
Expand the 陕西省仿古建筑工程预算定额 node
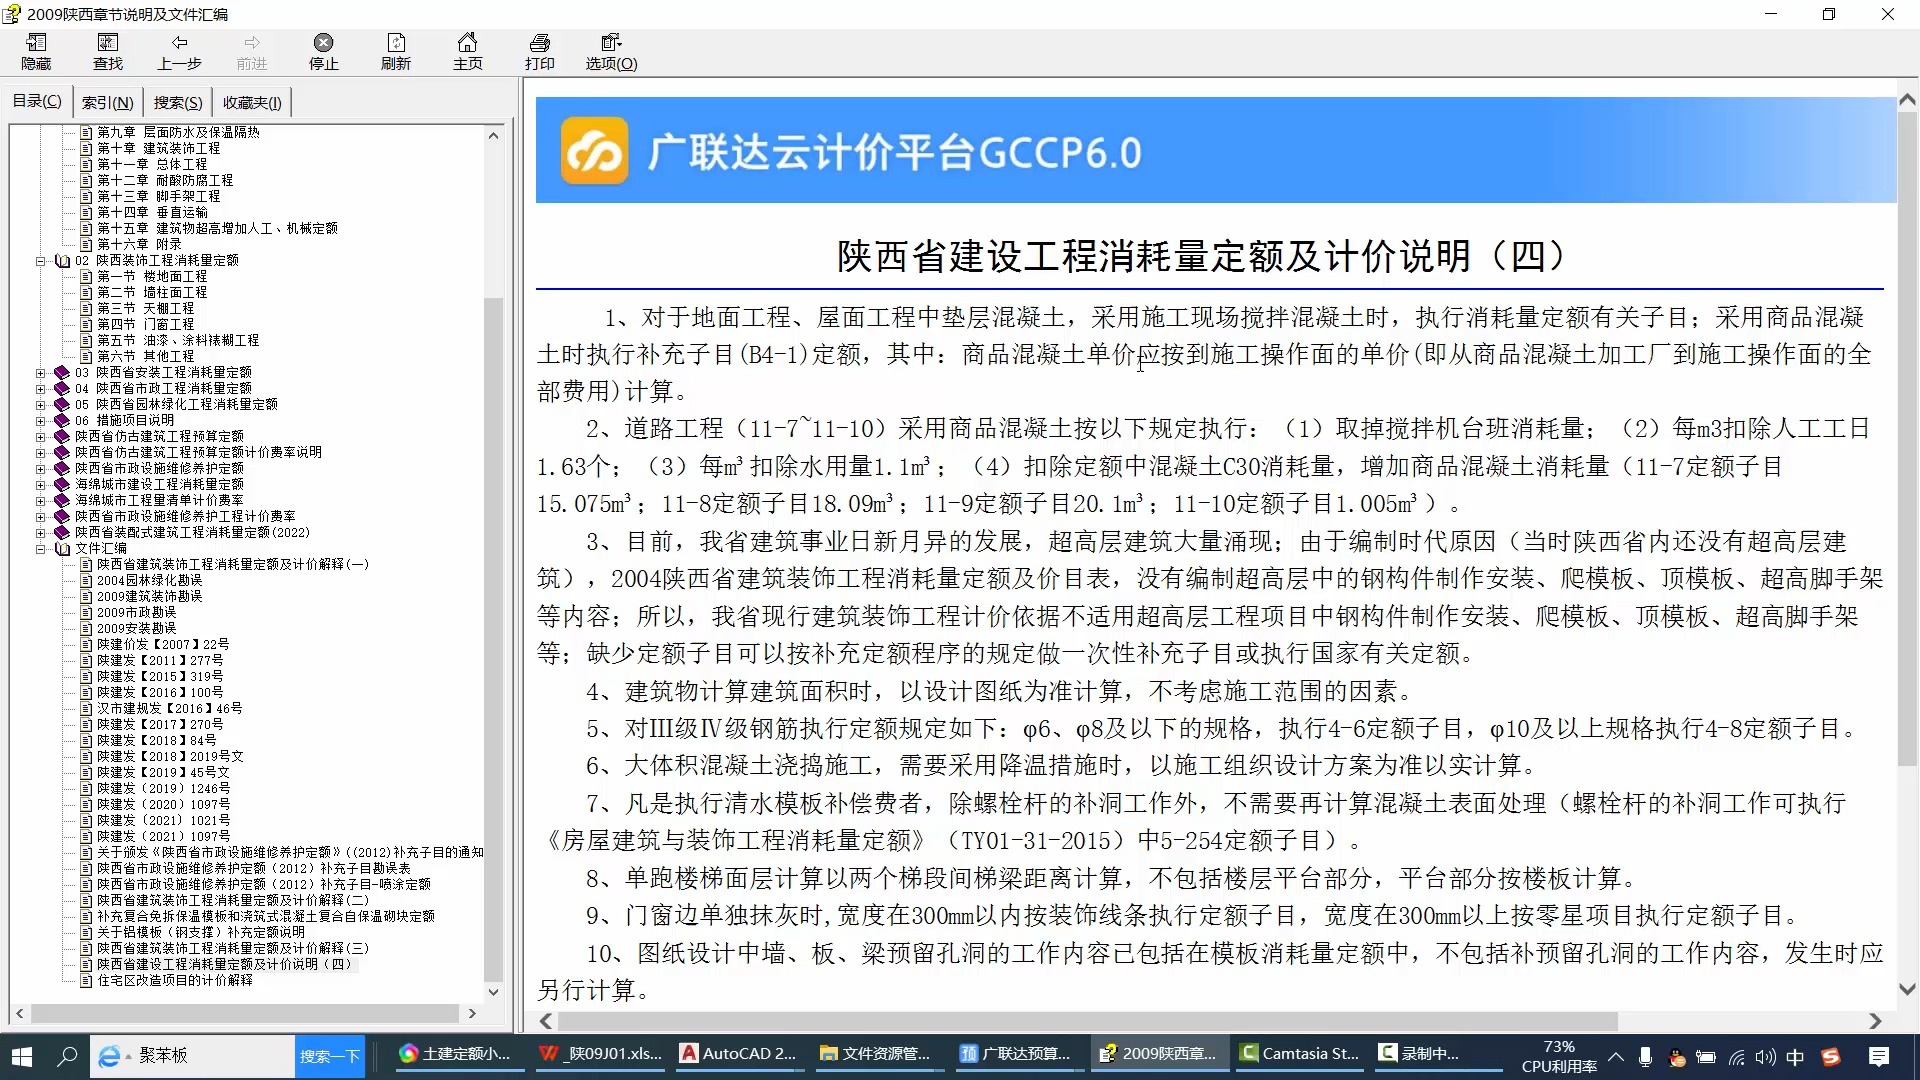41,437
